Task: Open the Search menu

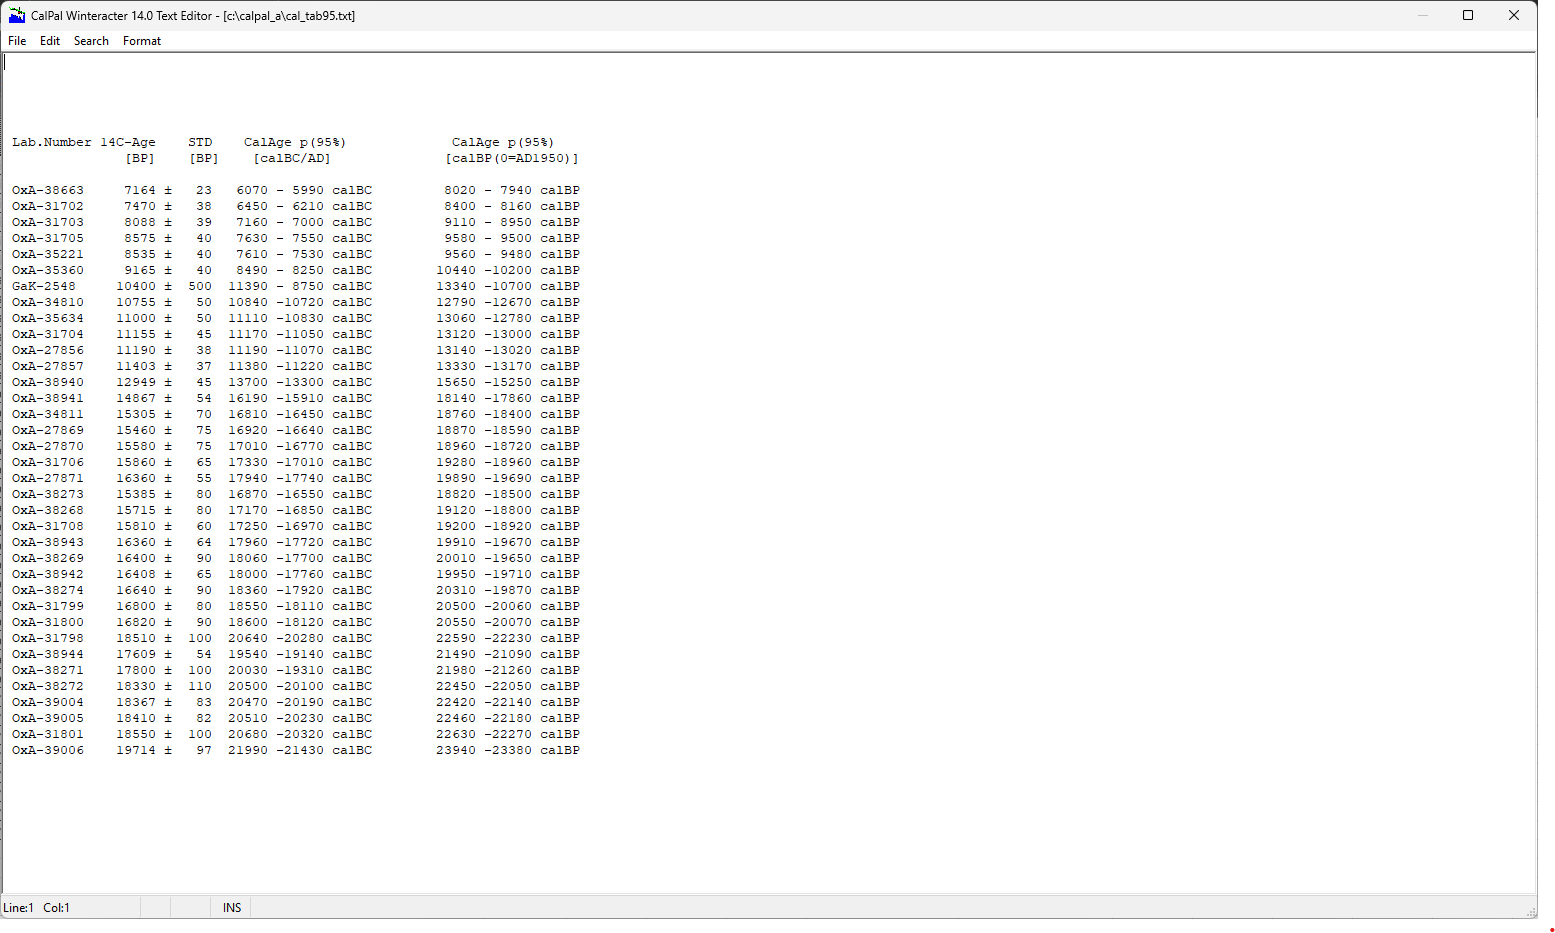Action: pyautogui.click(x=91, y=41)
